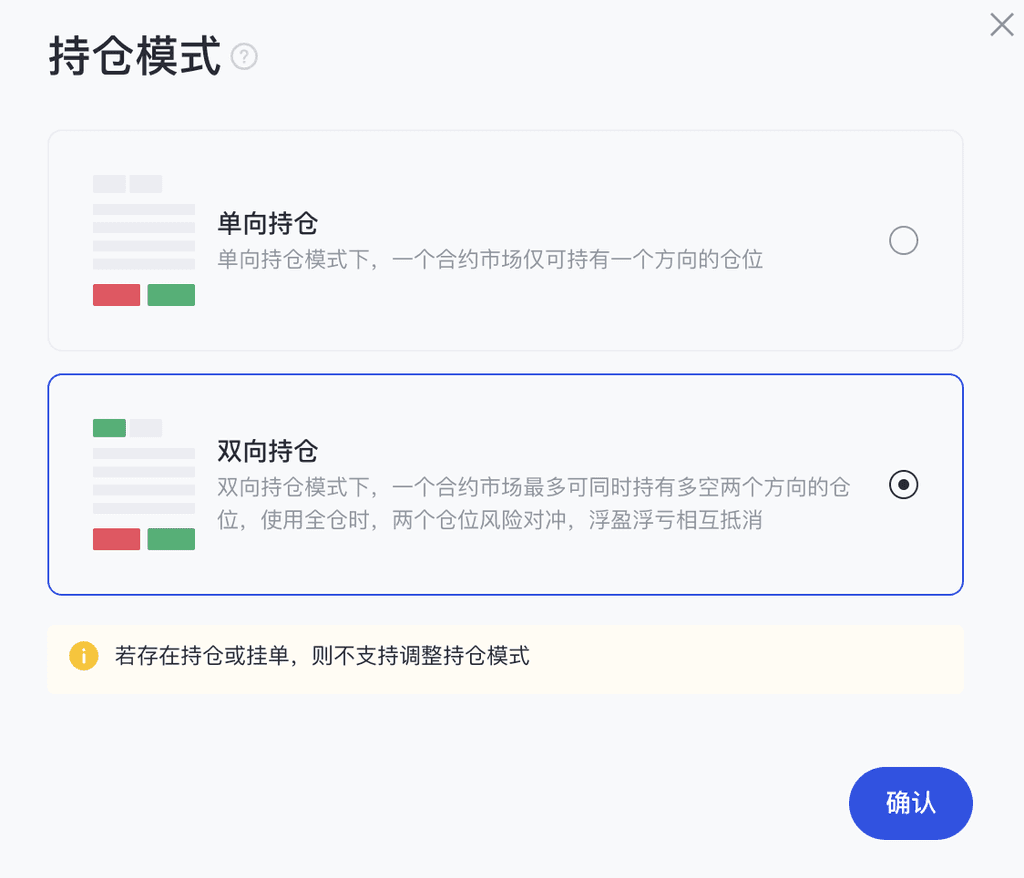This screenshot has width=1024, height=878.
Task: Click the yellow info icon in the notice
Action: tap(83, 656)
